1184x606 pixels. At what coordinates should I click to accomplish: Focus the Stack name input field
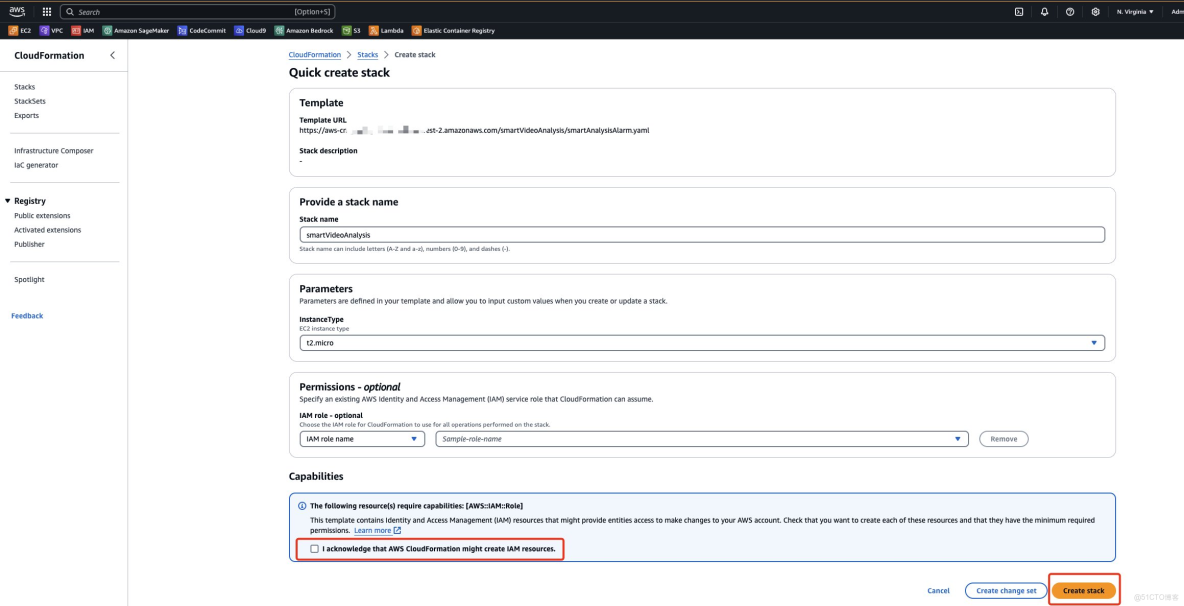(702, 235)
